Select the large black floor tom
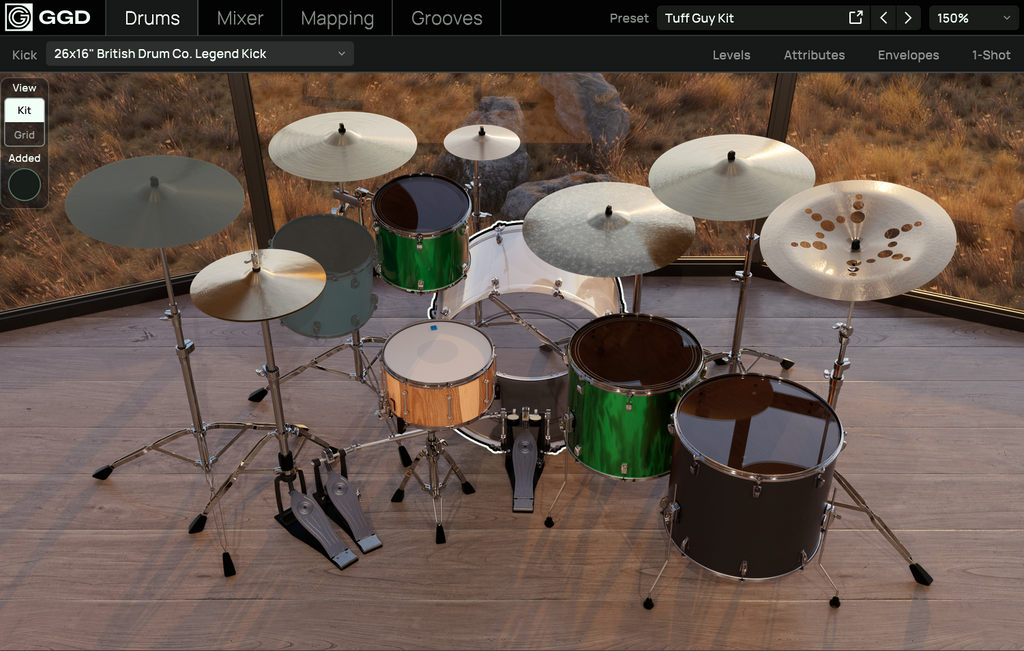Viewport: 1024px width, 651px height. 756,477
